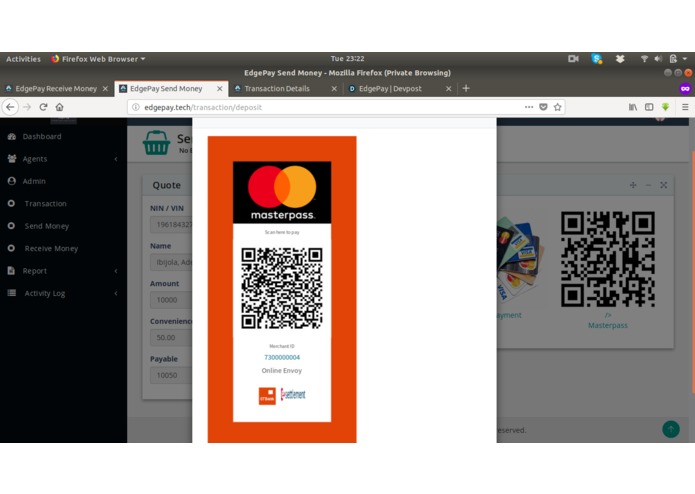Click the right-side Masterpass QR code thumbnail

[608, 259]
